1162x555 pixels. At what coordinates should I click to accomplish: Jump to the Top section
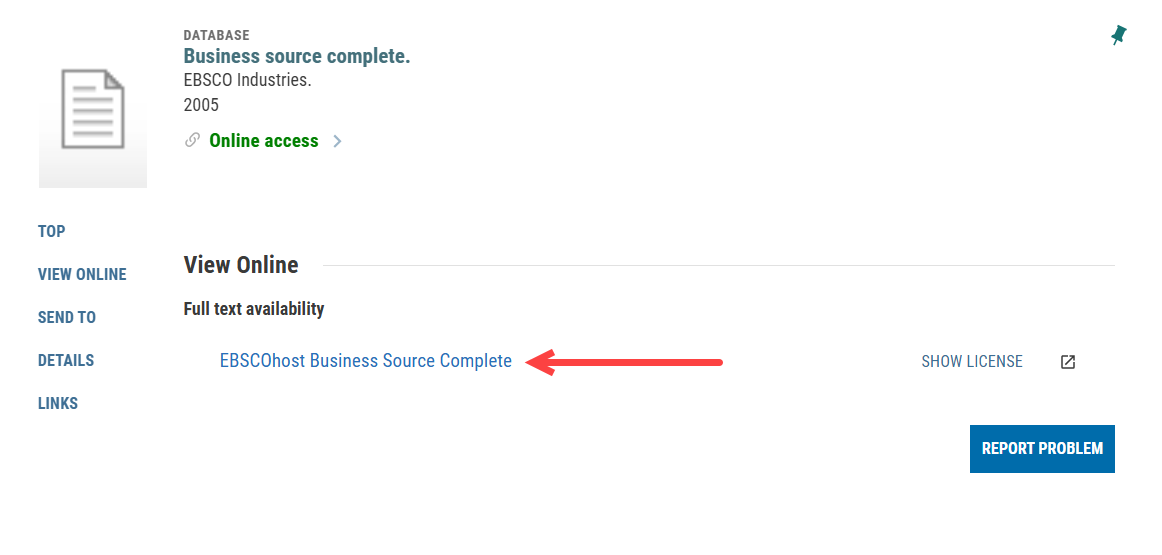[52, 231]
